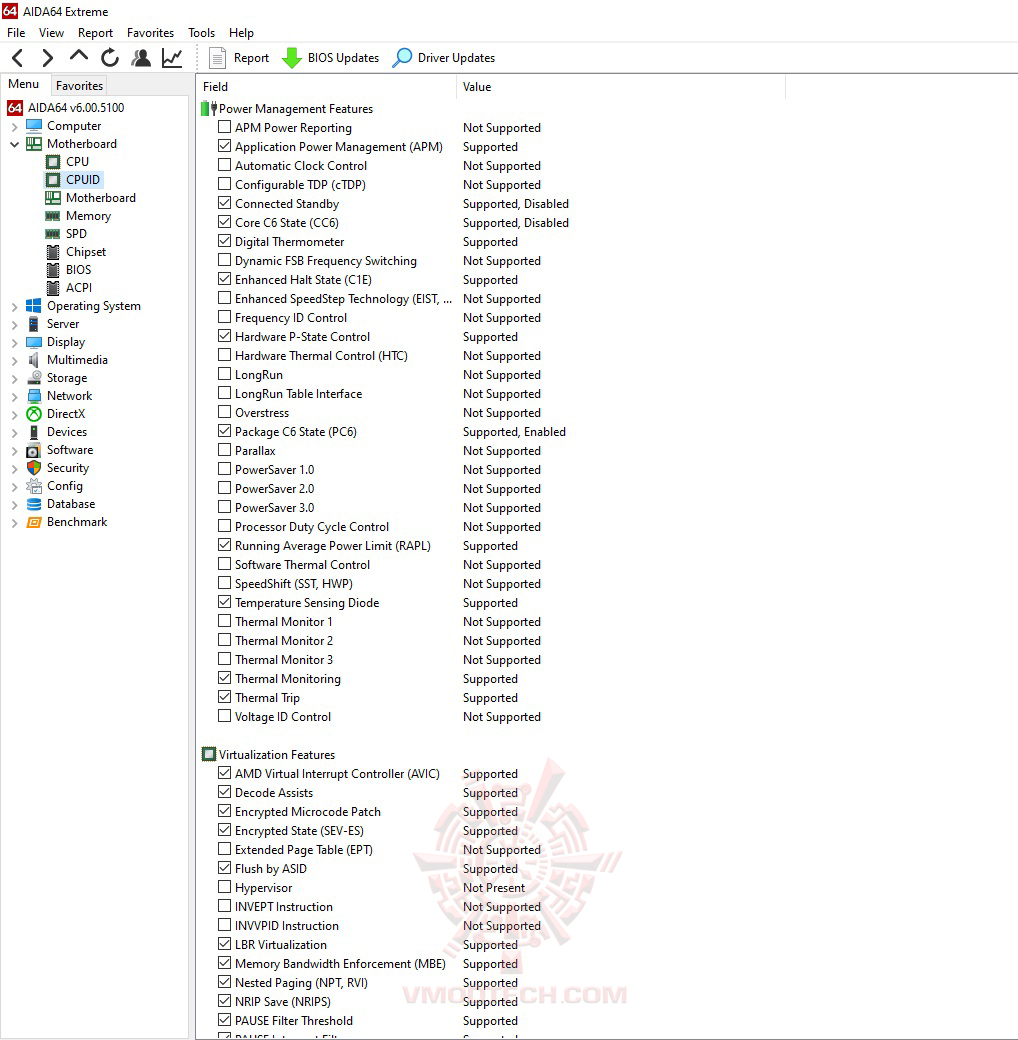Select the Power Management Features group header

click(296, 109)
